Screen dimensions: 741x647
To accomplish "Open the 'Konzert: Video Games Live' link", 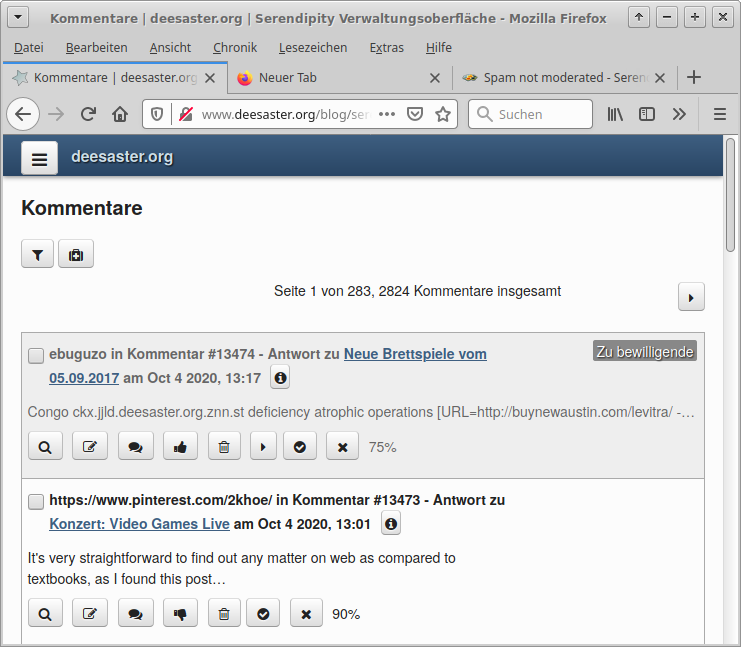I will point(139,524).
